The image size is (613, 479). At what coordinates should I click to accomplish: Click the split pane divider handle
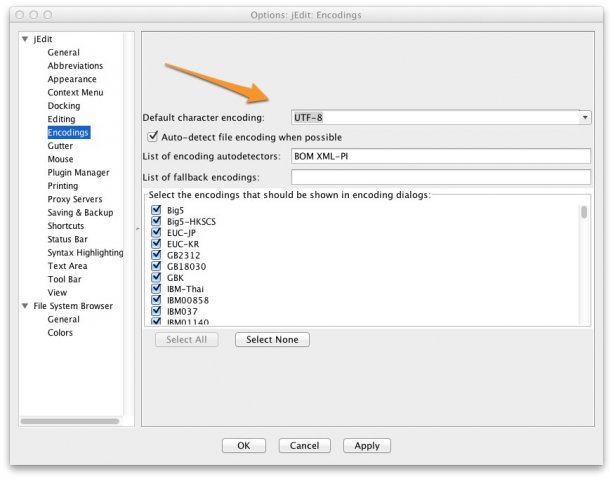pos(138,228)
